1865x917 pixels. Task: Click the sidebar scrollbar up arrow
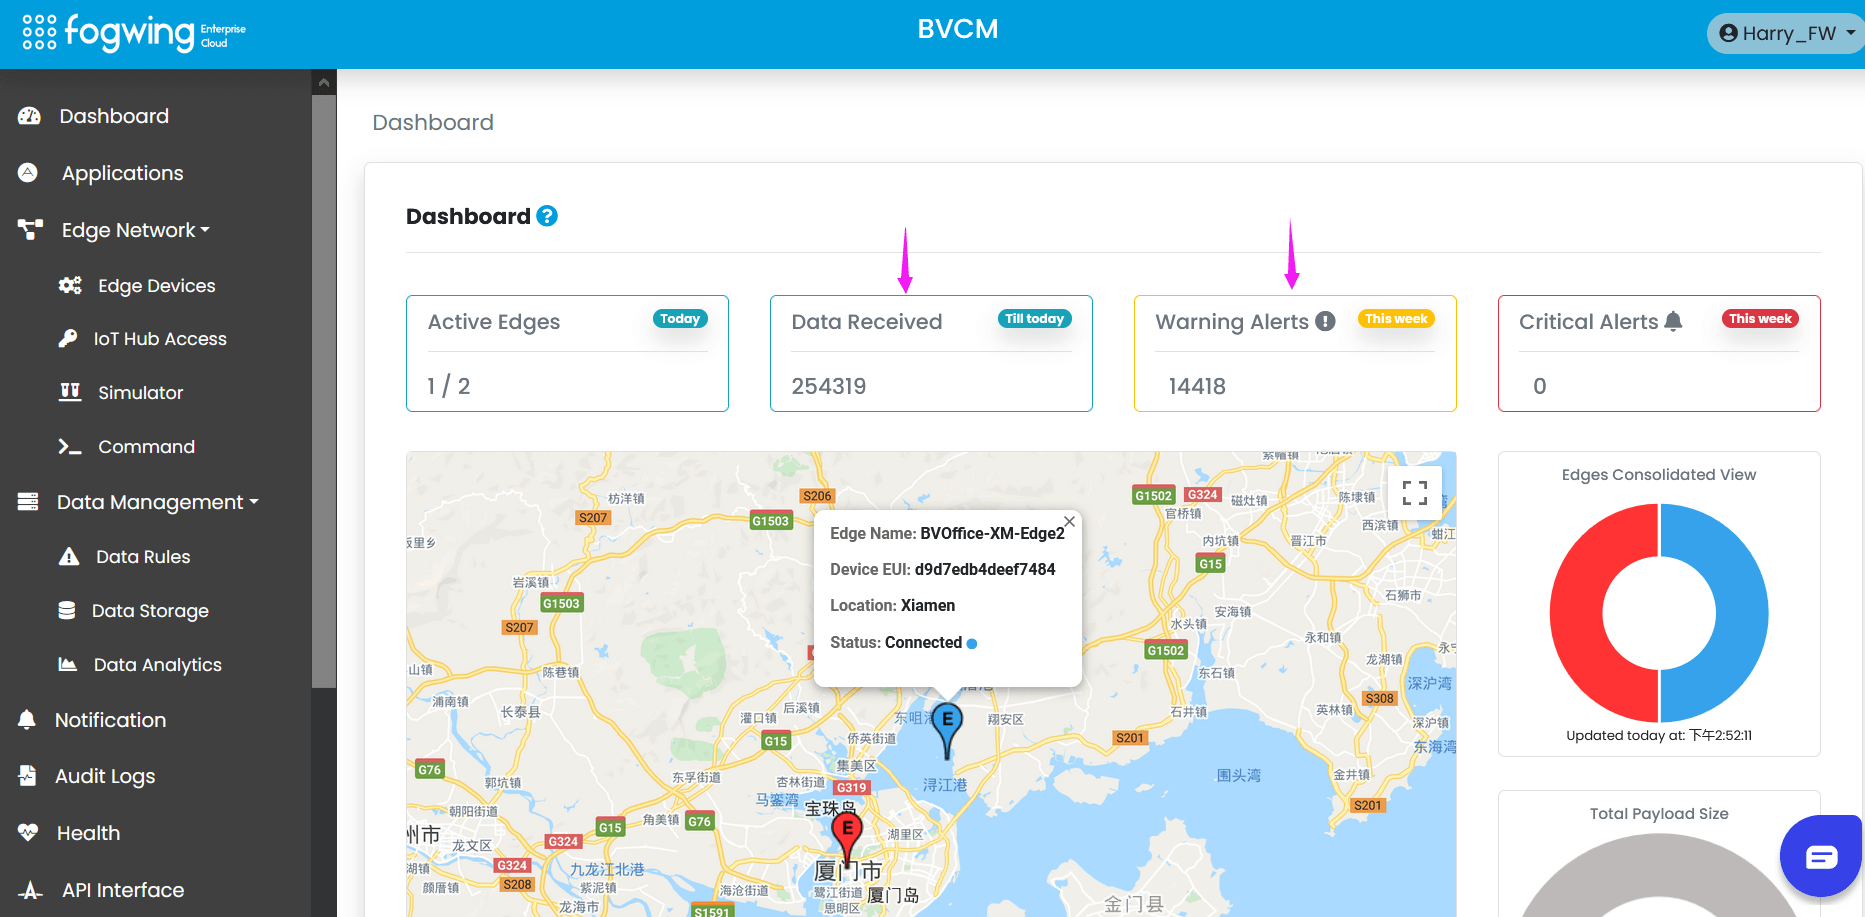click(324, 82)
